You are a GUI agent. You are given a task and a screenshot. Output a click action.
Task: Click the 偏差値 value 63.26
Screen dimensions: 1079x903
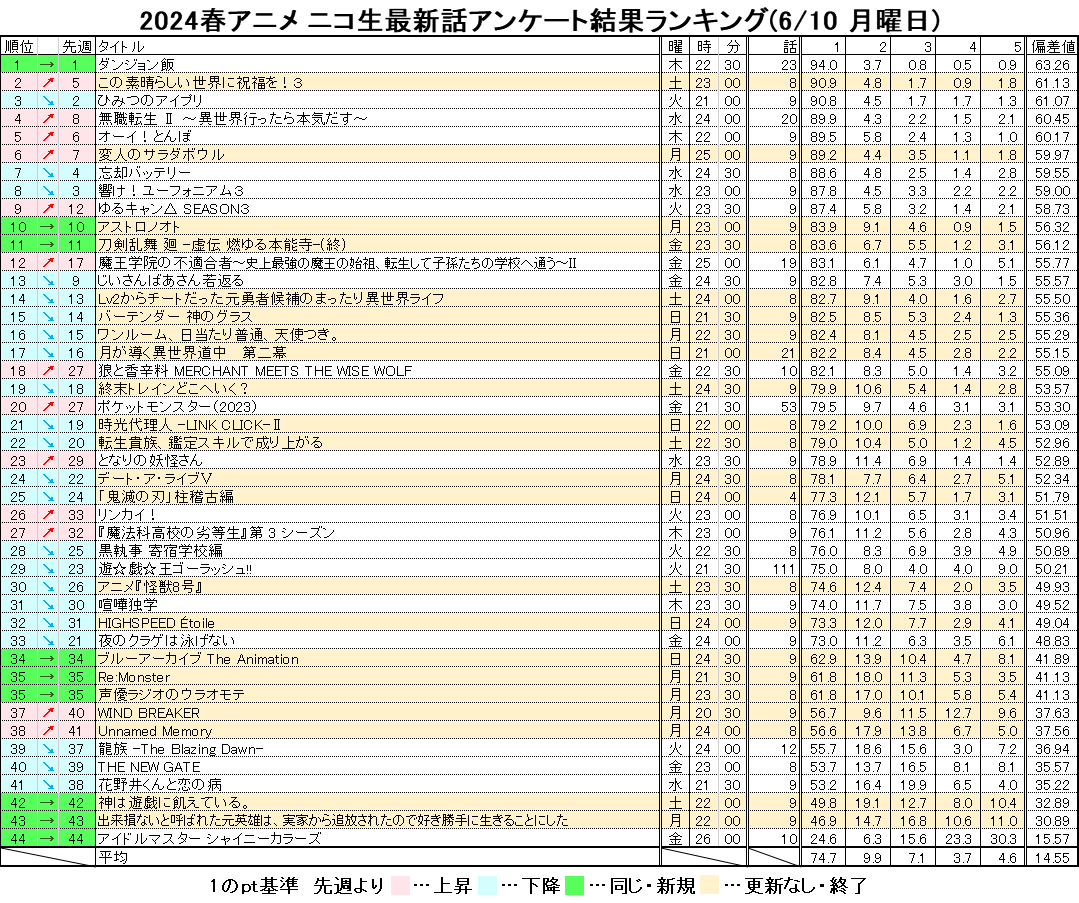(1053, 65)
